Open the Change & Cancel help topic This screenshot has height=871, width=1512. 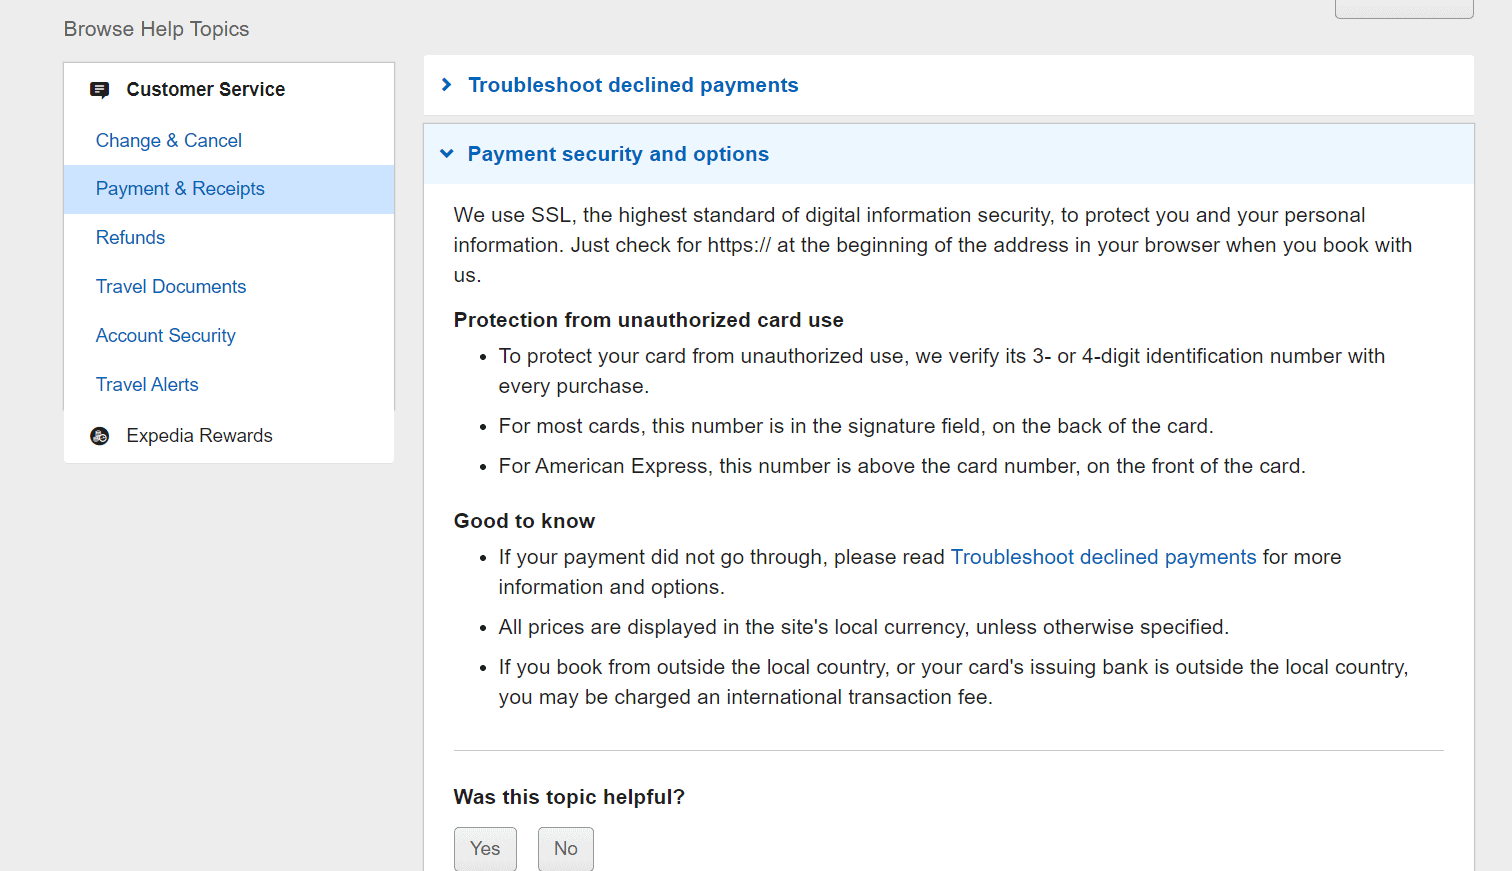(169, 141)
